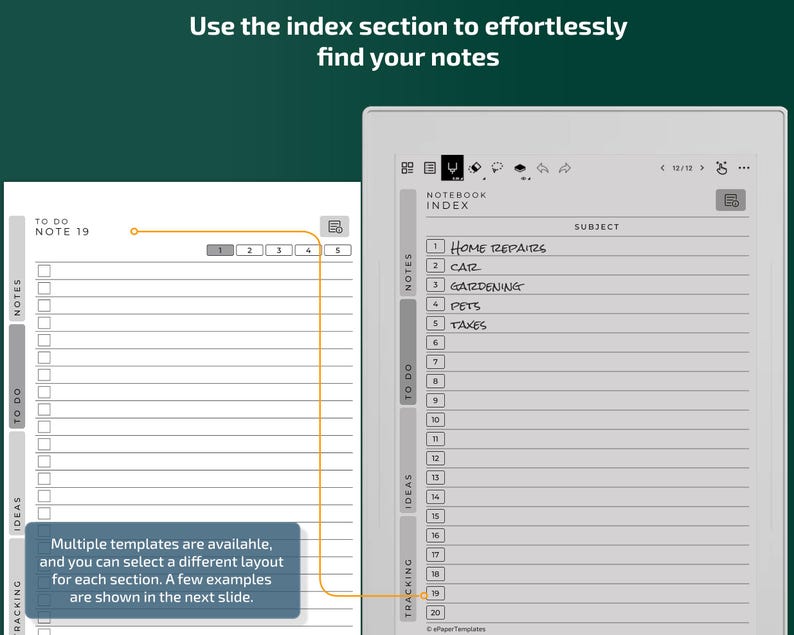Go to next page with right chevron
Screen dimensions: 794x635
(702, 168)
